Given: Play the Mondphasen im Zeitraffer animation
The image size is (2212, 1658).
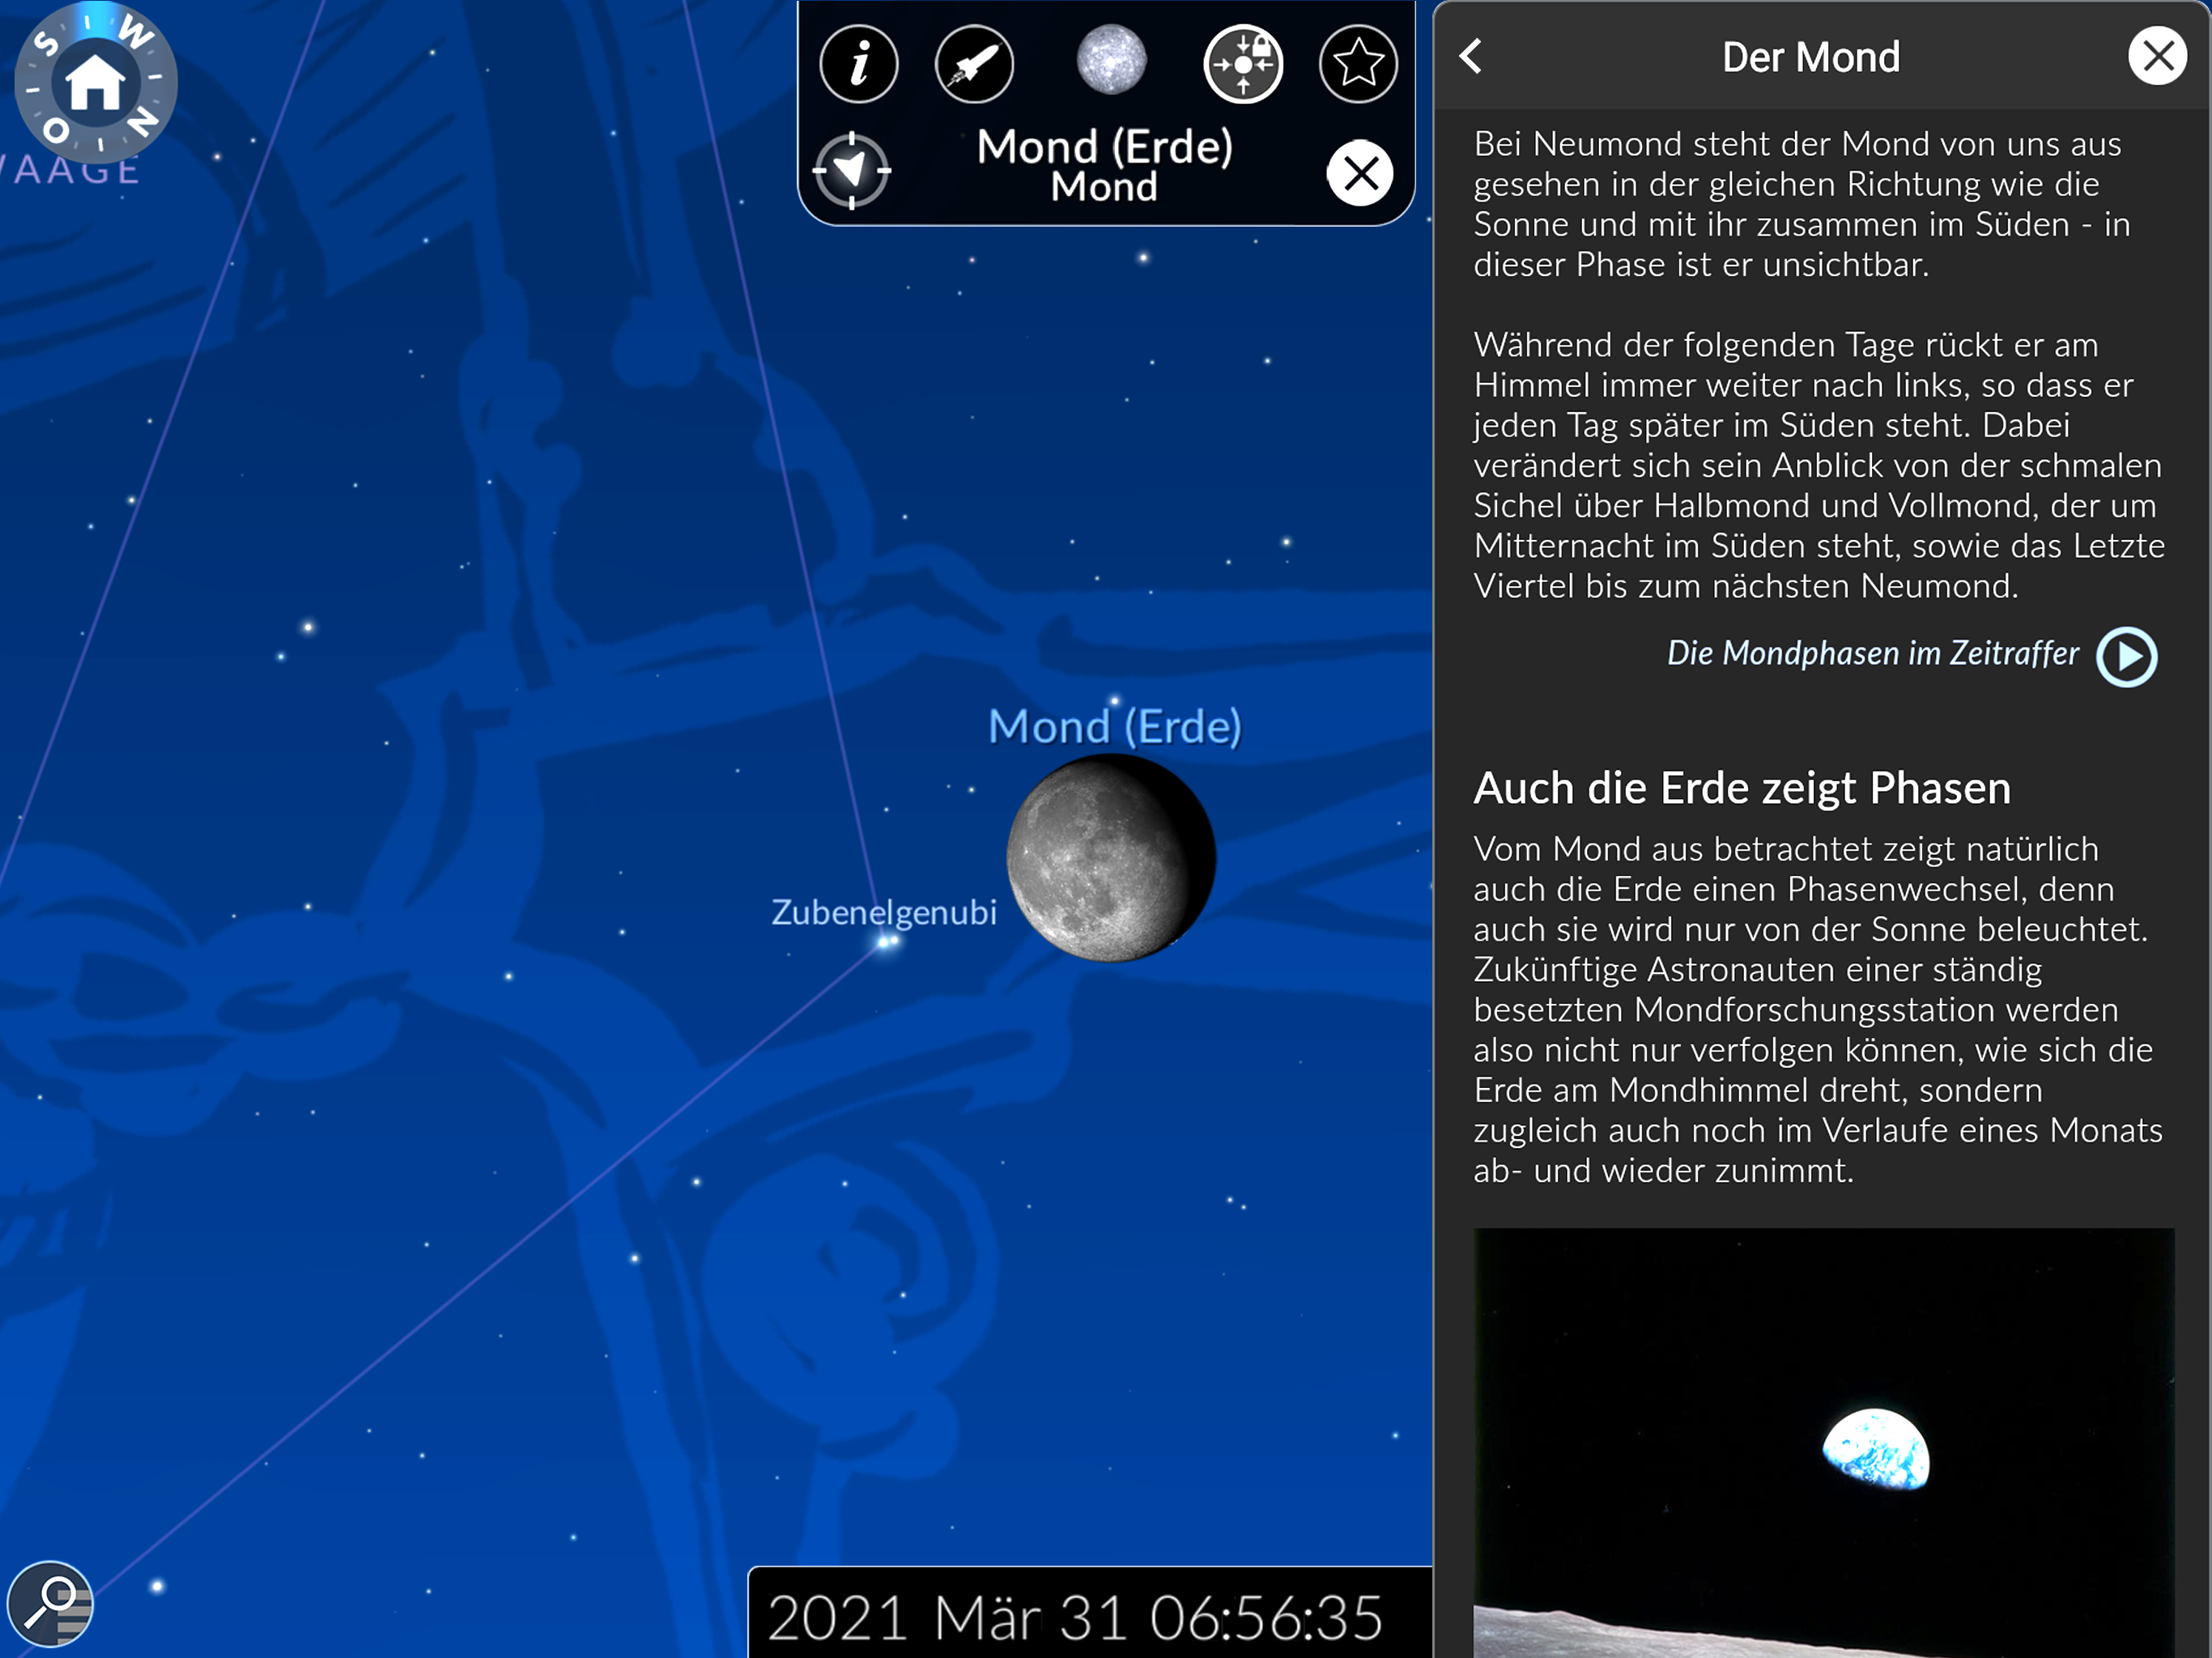Looking at the screenshot, I should [2127, 657].
